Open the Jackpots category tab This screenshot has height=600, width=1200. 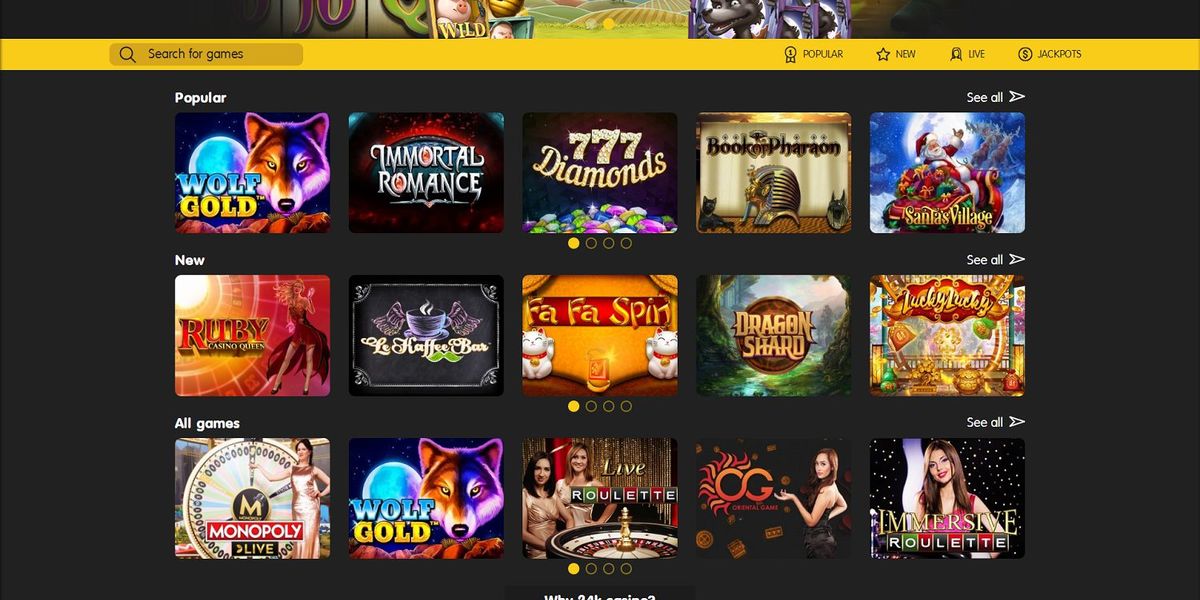(1049, 54)
